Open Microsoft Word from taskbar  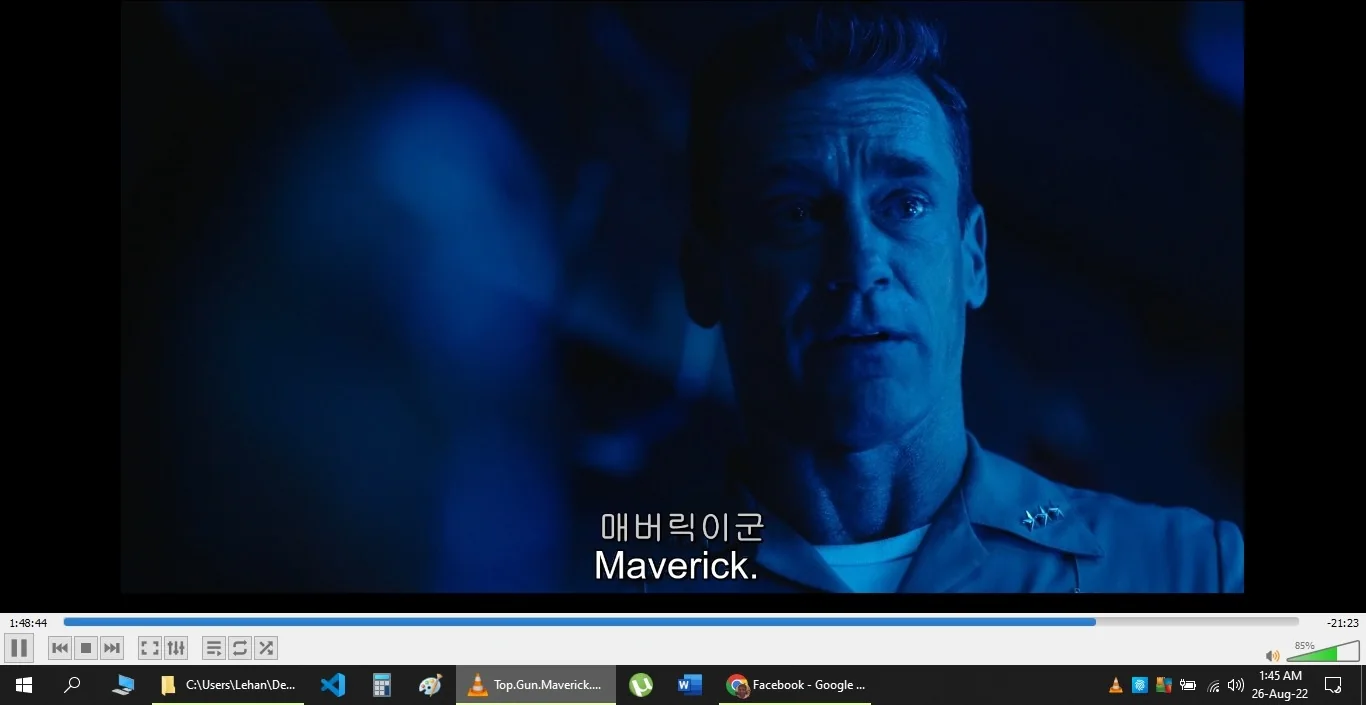point(690,685)
